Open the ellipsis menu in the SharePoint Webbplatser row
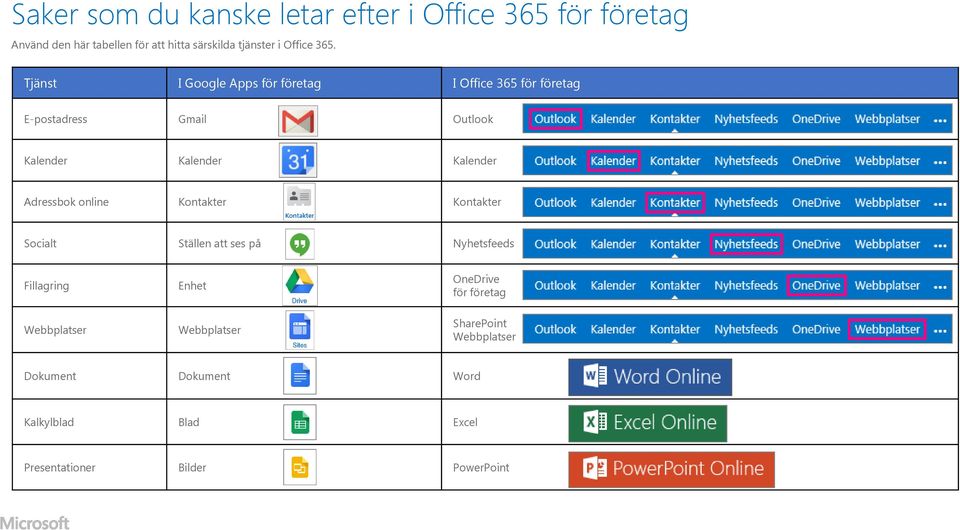This screenshot has width=960, height=530. tap(940, 330)
